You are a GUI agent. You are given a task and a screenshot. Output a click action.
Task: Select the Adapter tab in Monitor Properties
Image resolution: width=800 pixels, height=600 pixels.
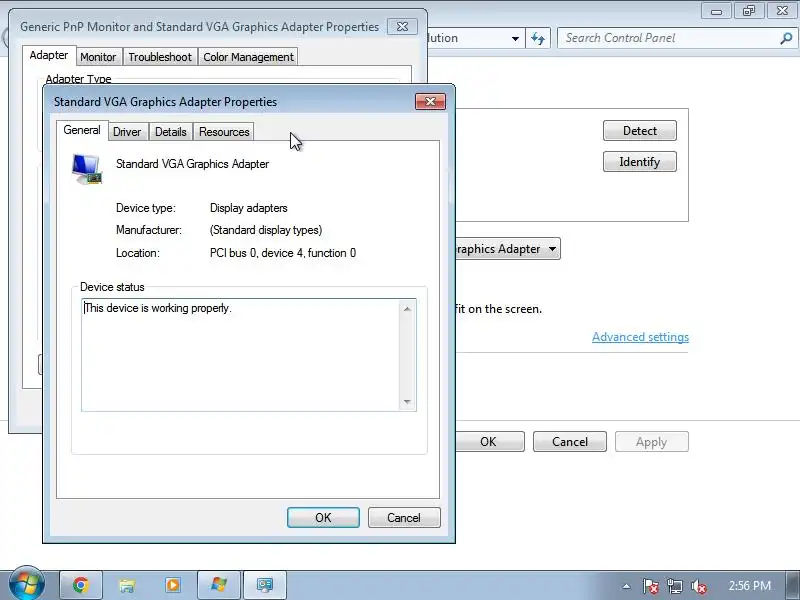[49, 55]
